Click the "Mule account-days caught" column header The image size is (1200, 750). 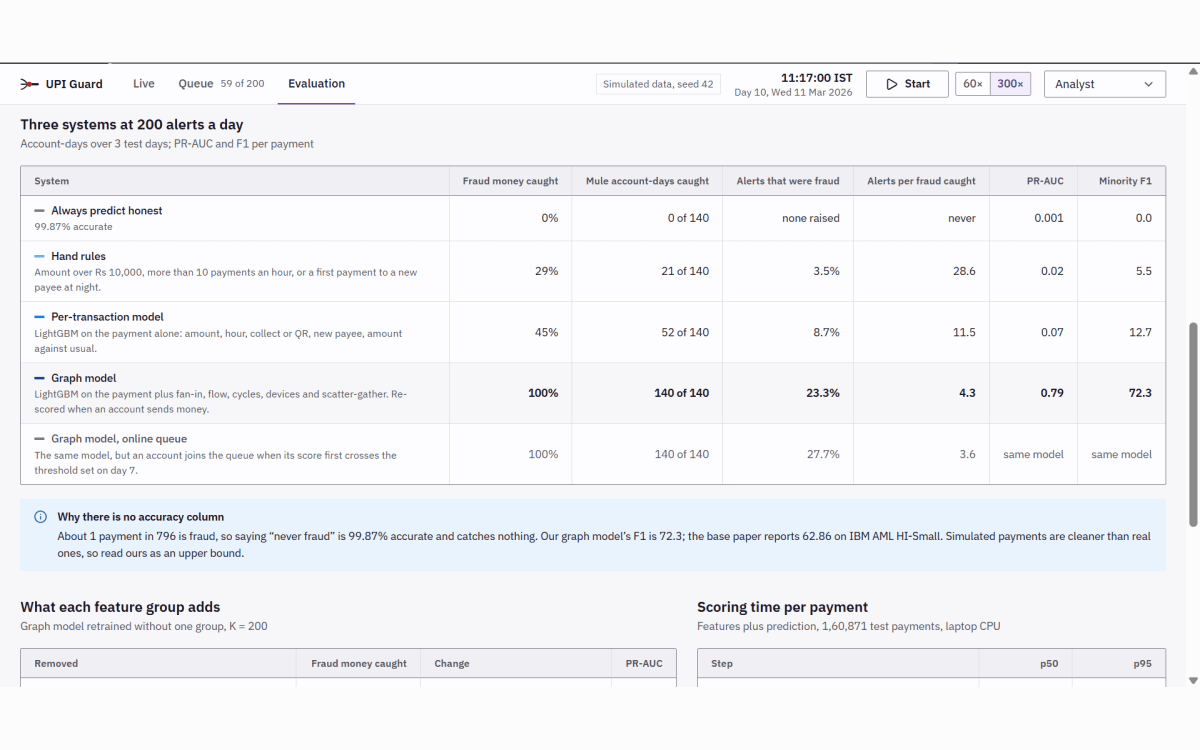[647, 181]
